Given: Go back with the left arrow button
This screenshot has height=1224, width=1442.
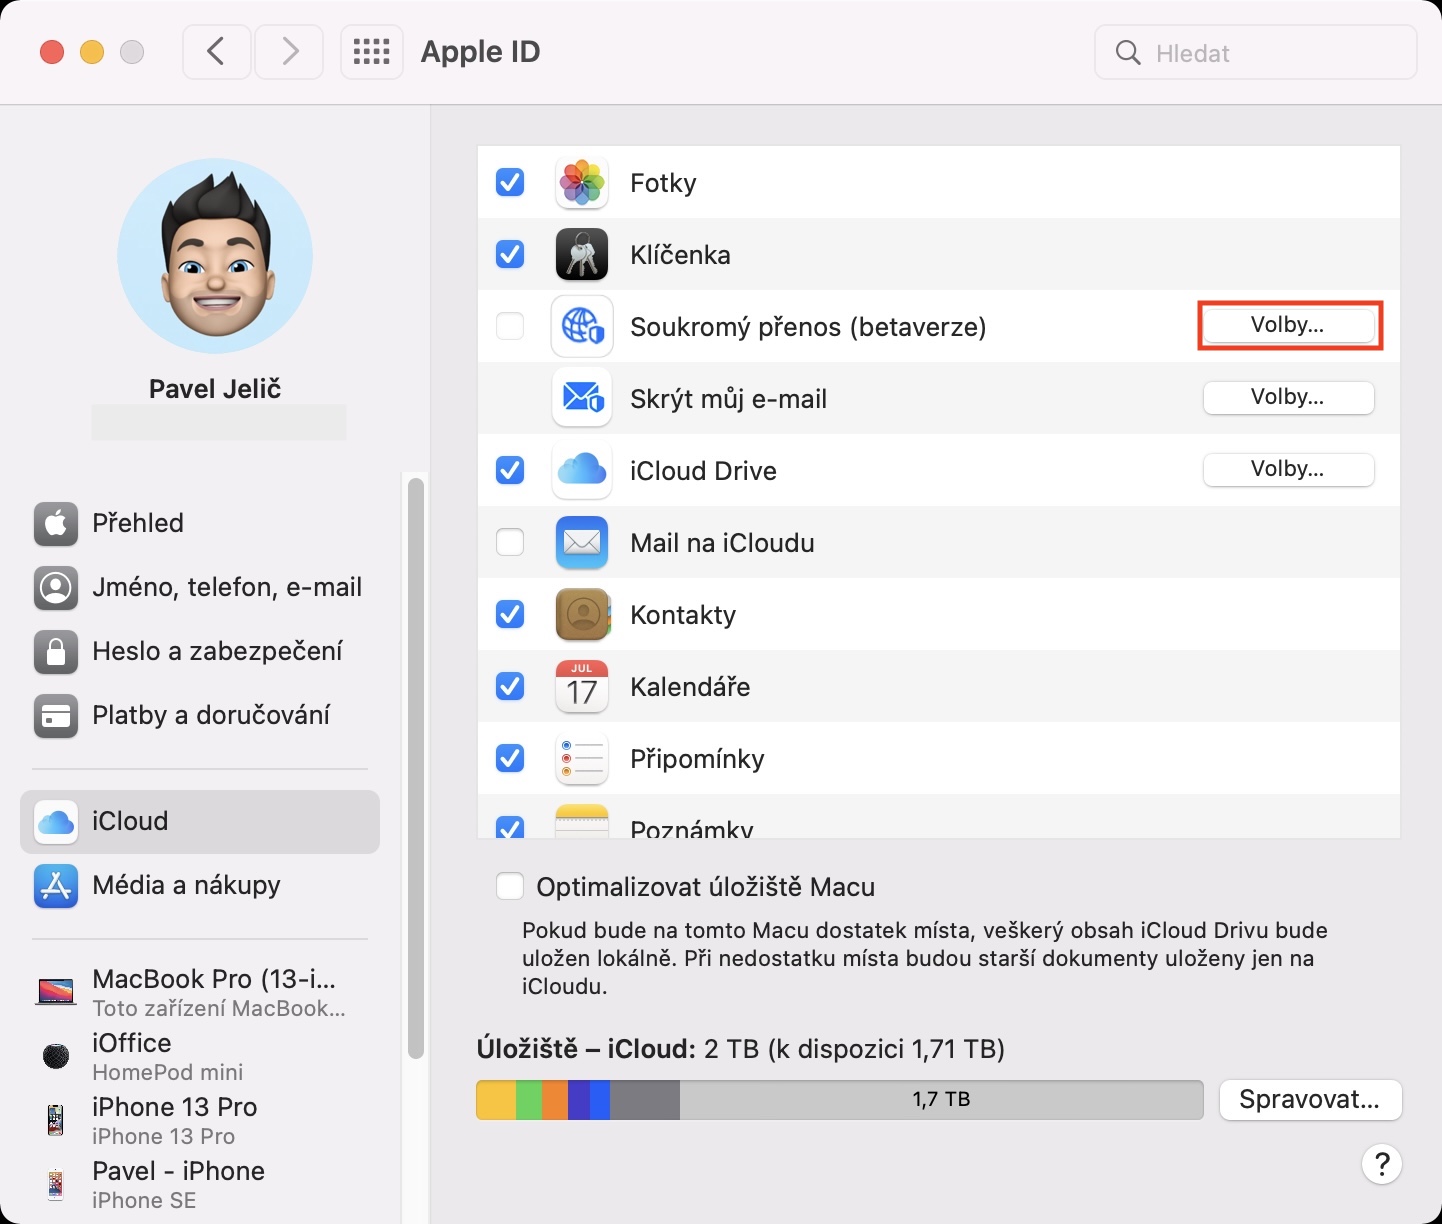Looking at the screenshot, I should click(216, 52).
